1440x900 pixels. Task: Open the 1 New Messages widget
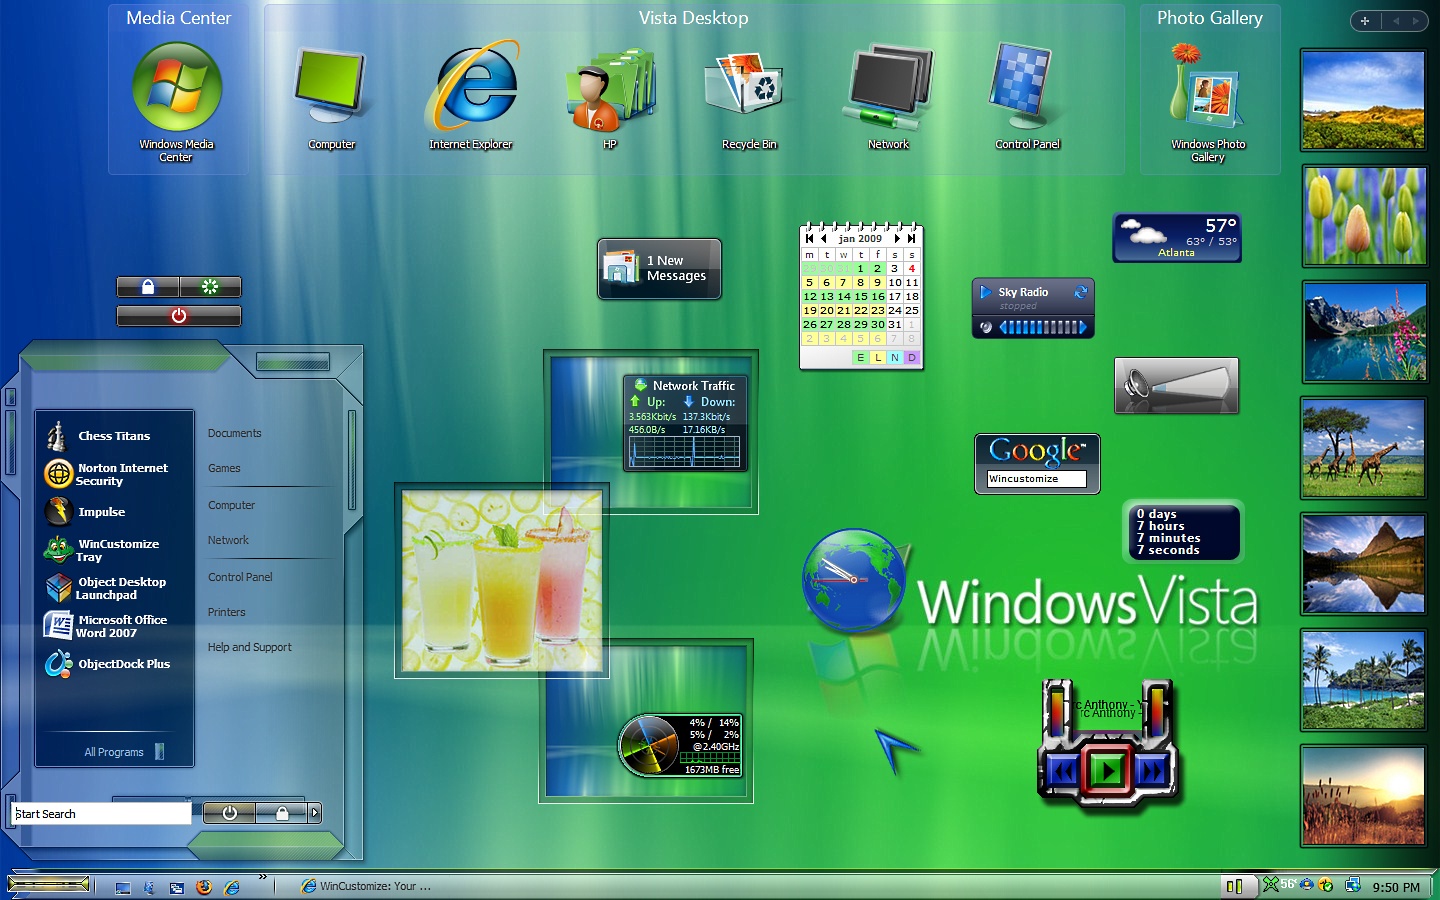[660, 269]
